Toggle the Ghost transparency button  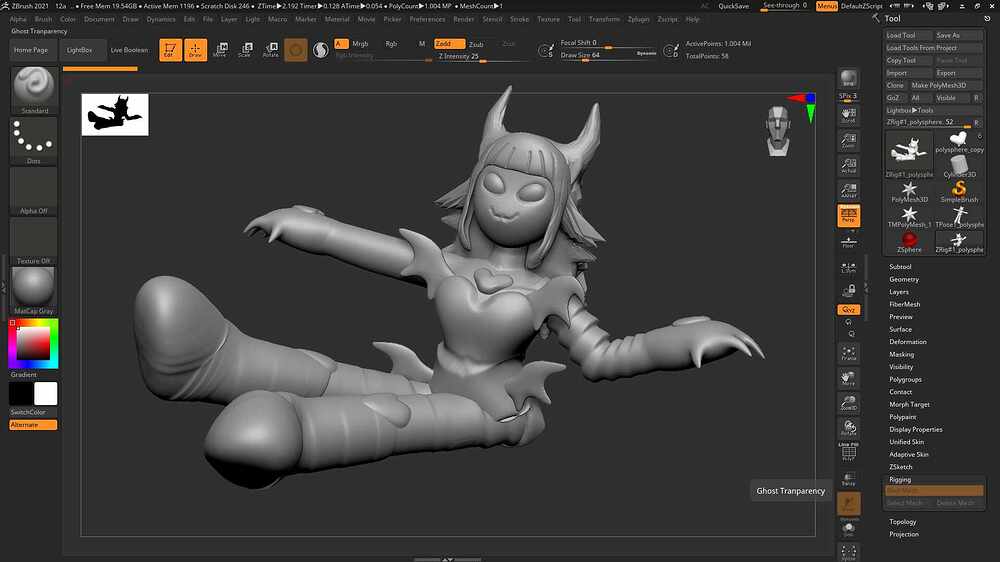(x=848, y=503)
